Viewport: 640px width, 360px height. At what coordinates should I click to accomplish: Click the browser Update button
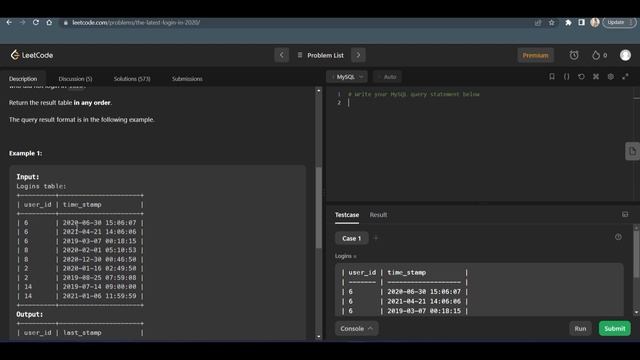(619, 22)
